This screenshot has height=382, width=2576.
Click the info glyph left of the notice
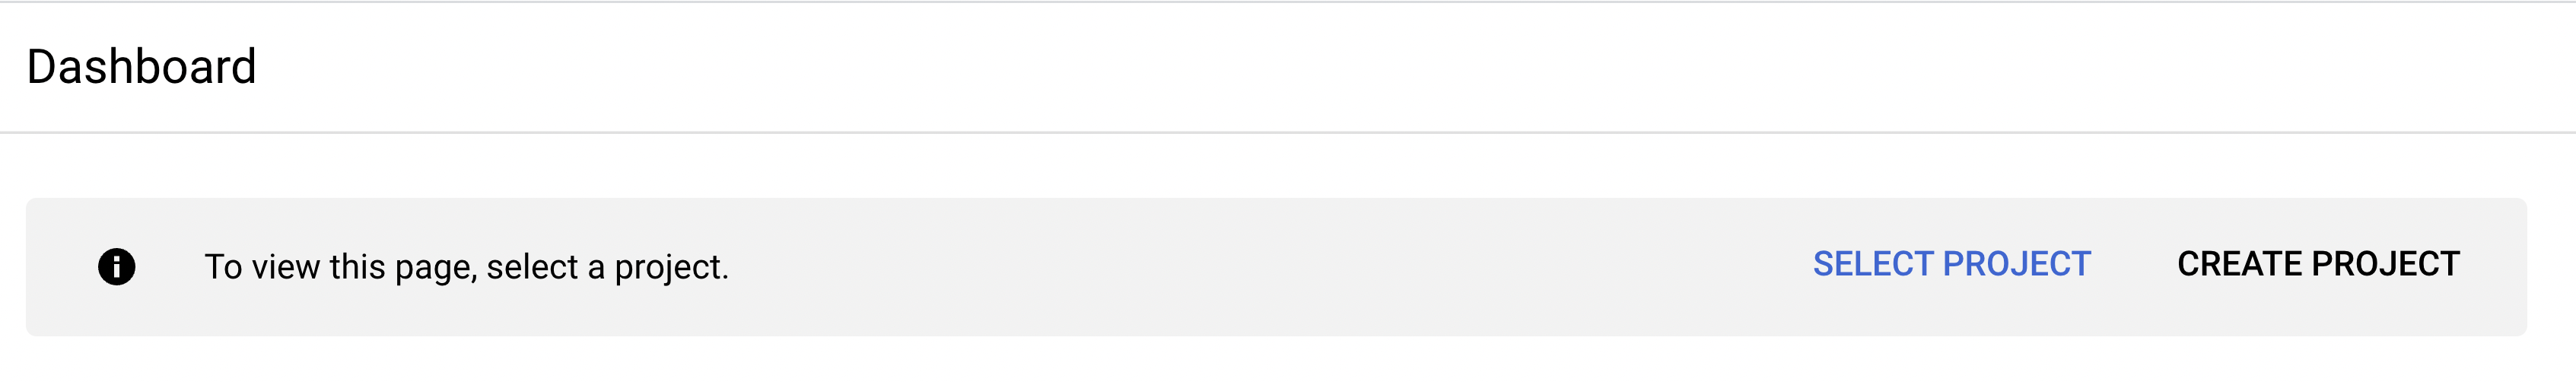click(116, 267)
